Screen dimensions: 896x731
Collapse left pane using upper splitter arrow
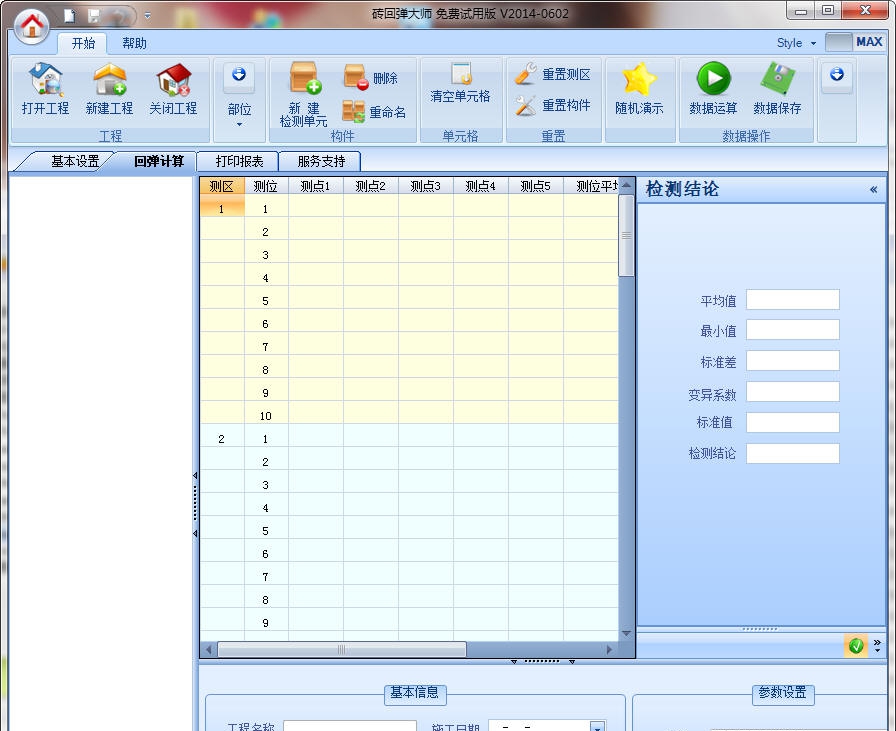(x=195, y=476)
